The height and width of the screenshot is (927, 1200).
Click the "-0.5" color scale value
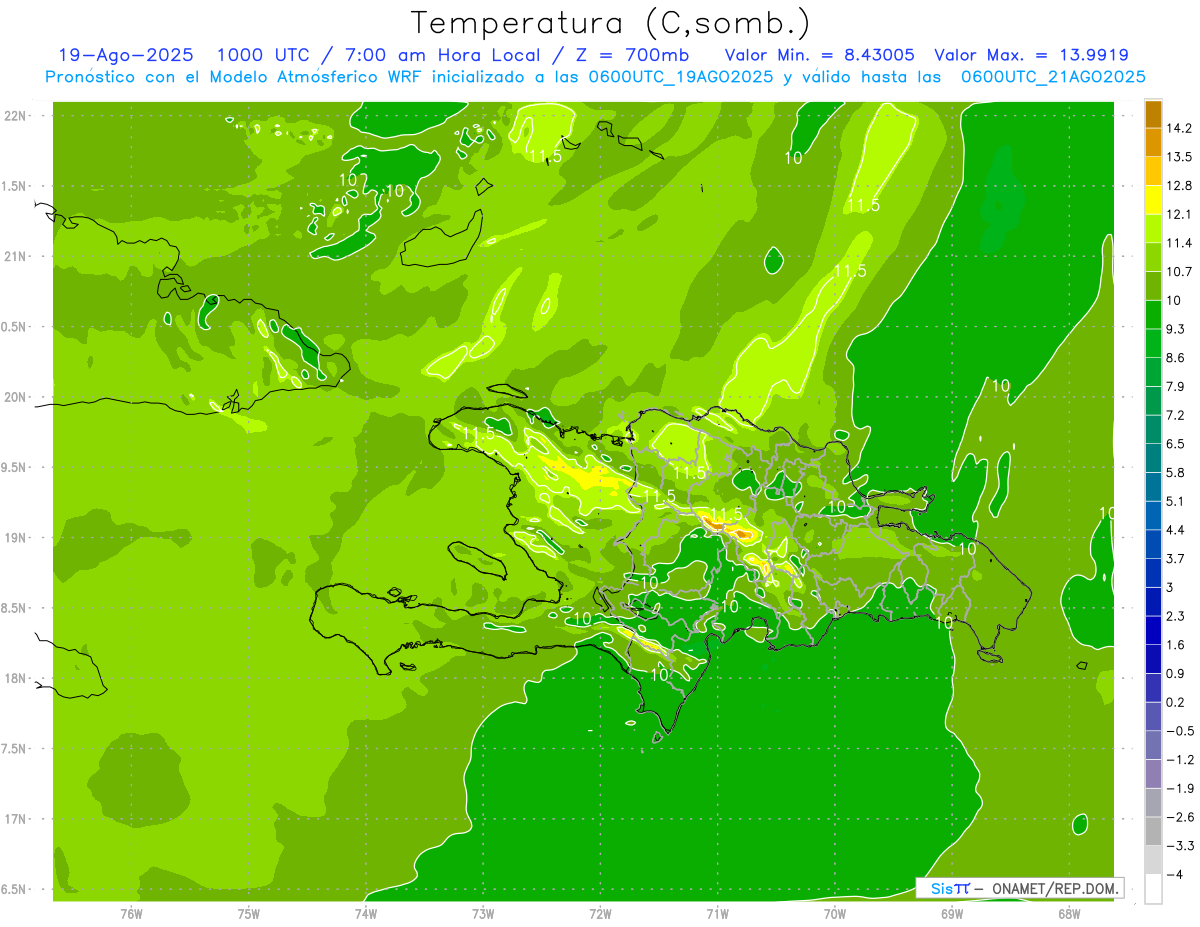tap(1178, 731)
